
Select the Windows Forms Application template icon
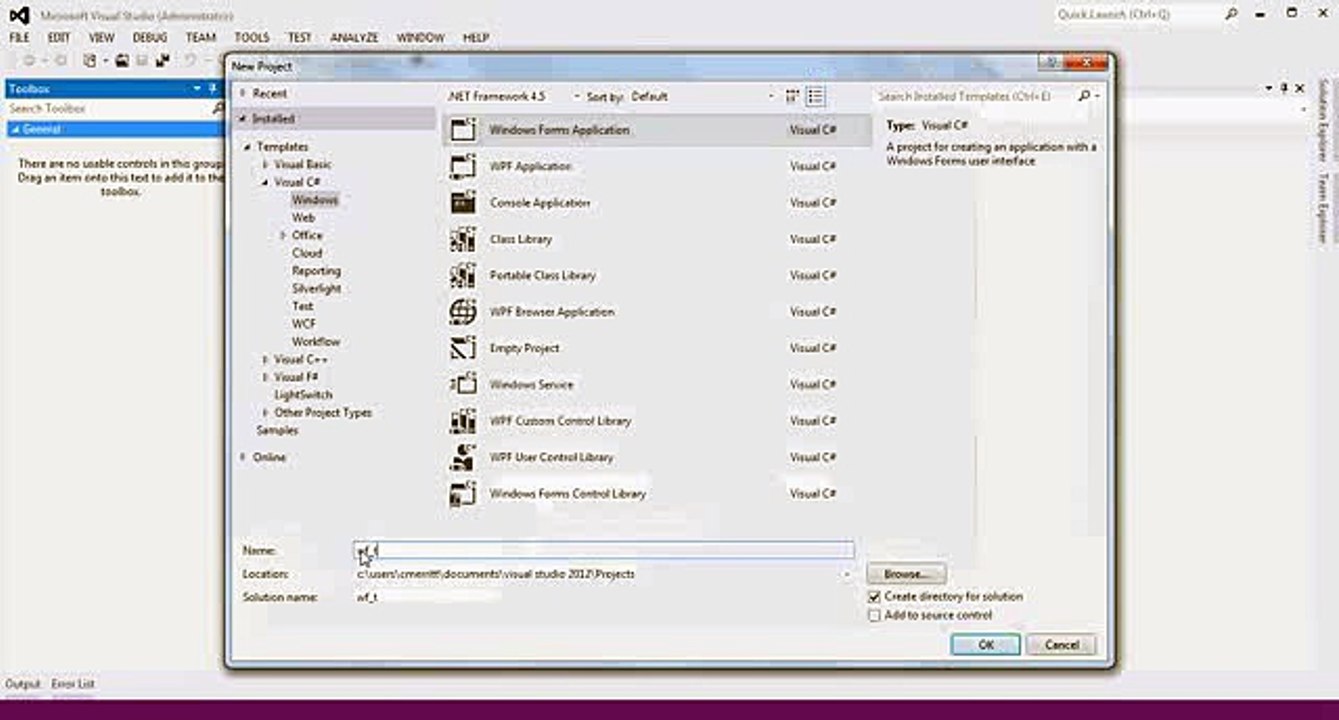click(463, 130)
